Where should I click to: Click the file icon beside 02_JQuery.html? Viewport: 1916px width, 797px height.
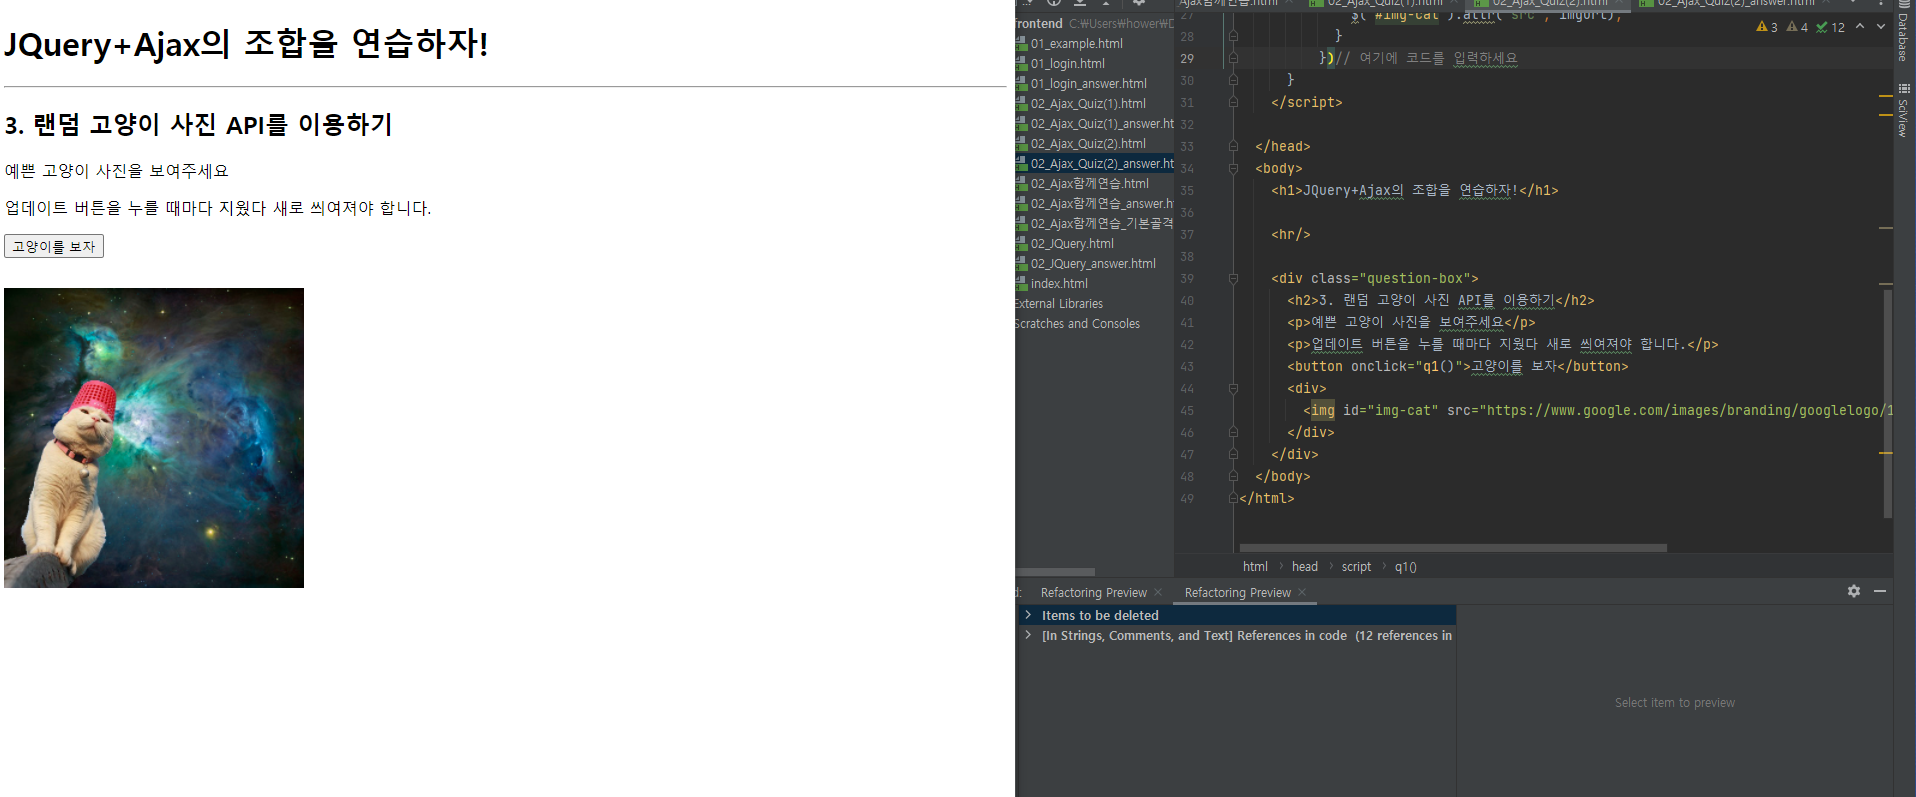[1021, 244]
